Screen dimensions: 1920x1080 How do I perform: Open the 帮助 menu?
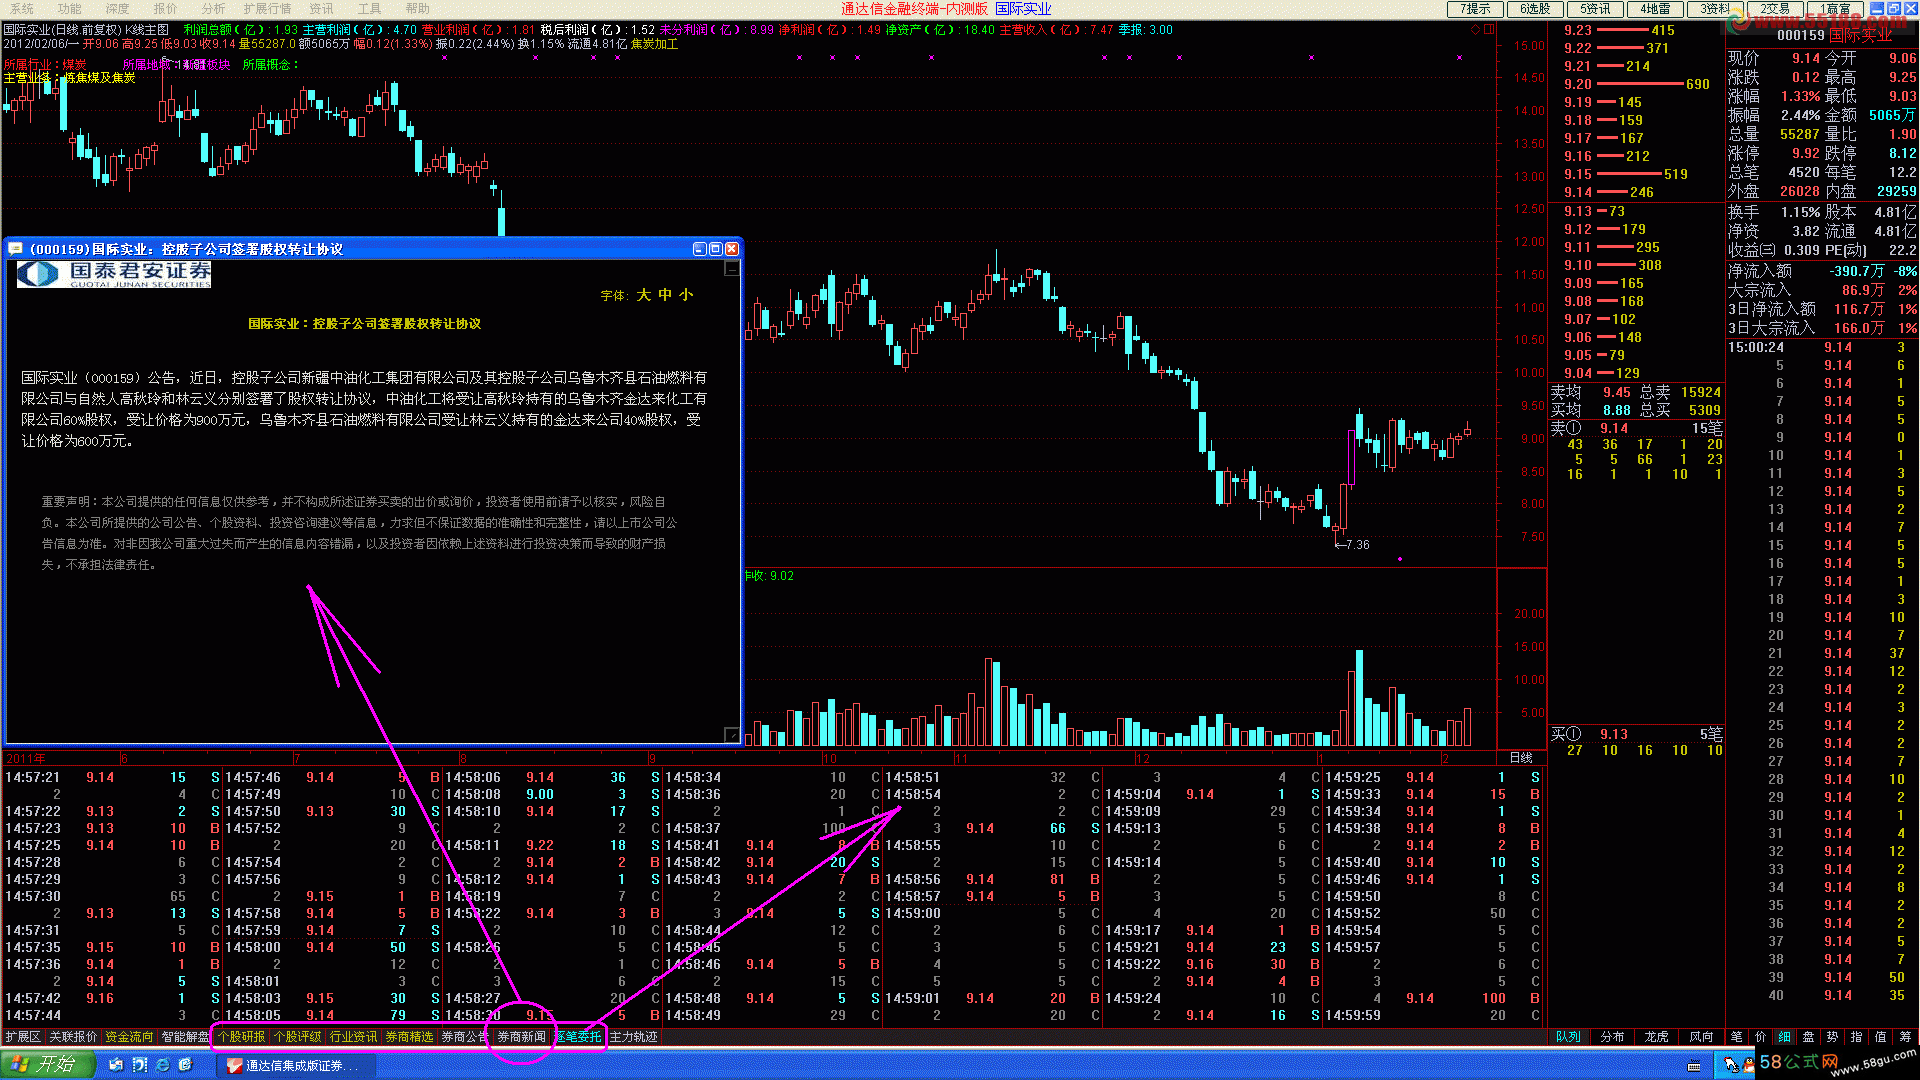pos(418,9)
